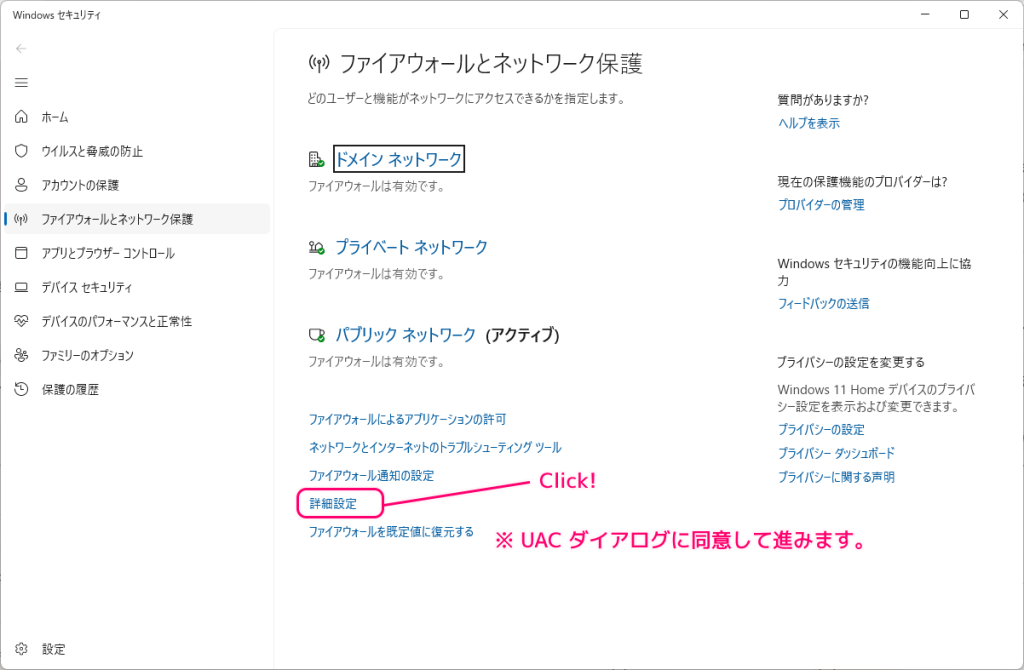Image resolution: width=1024 pixels, height=670 pixels.
Task: Open ドメイン ネットワーク firewall settings
Action: 399,158
